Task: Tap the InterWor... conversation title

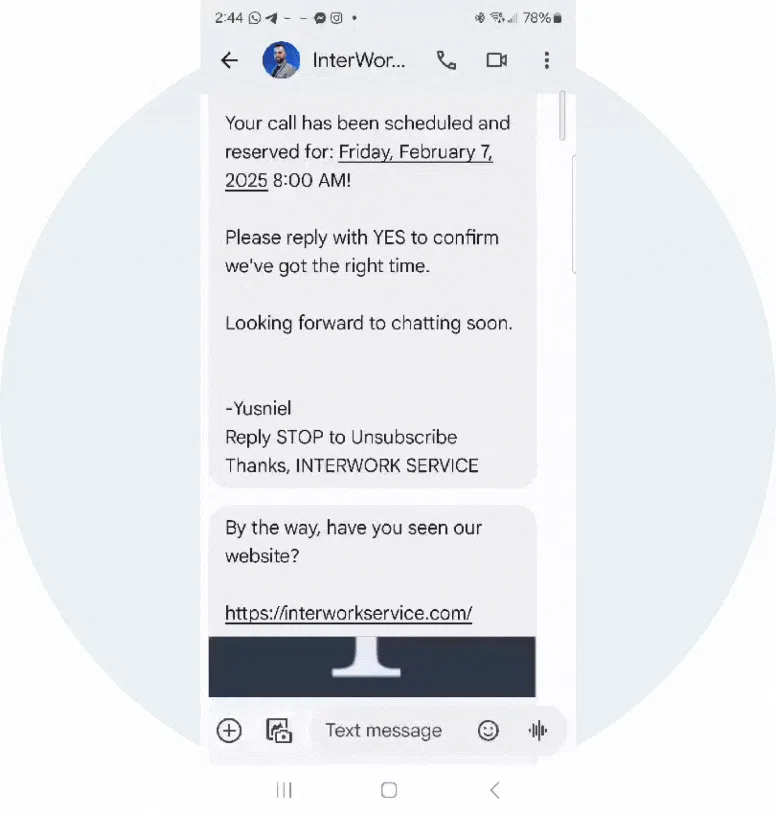Action: pyautogui.click(x=359, y=60)
